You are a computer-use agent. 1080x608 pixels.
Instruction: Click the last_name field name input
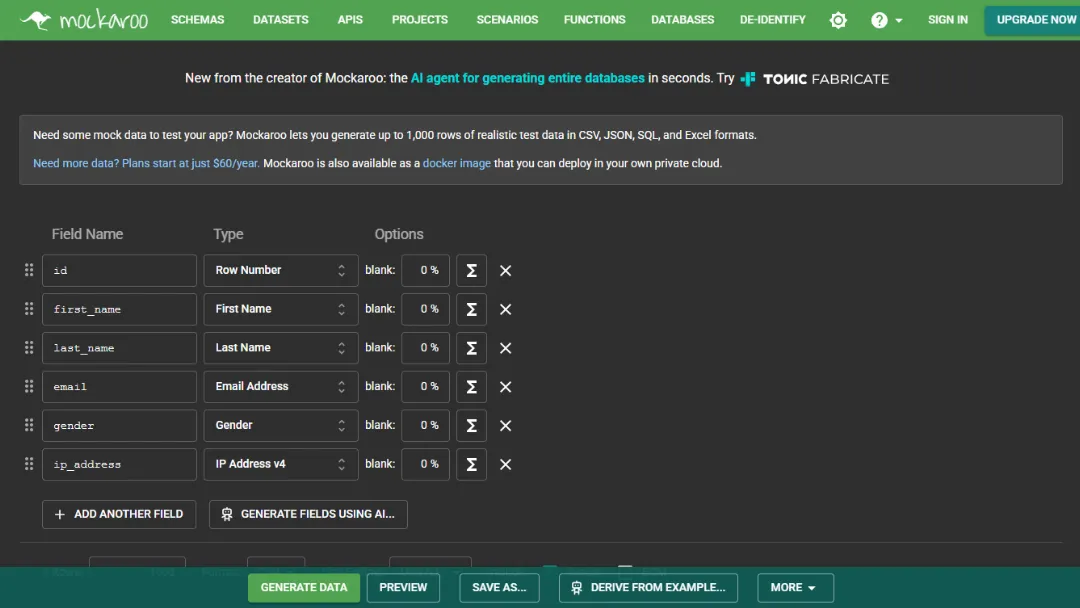tap(119, 348)
